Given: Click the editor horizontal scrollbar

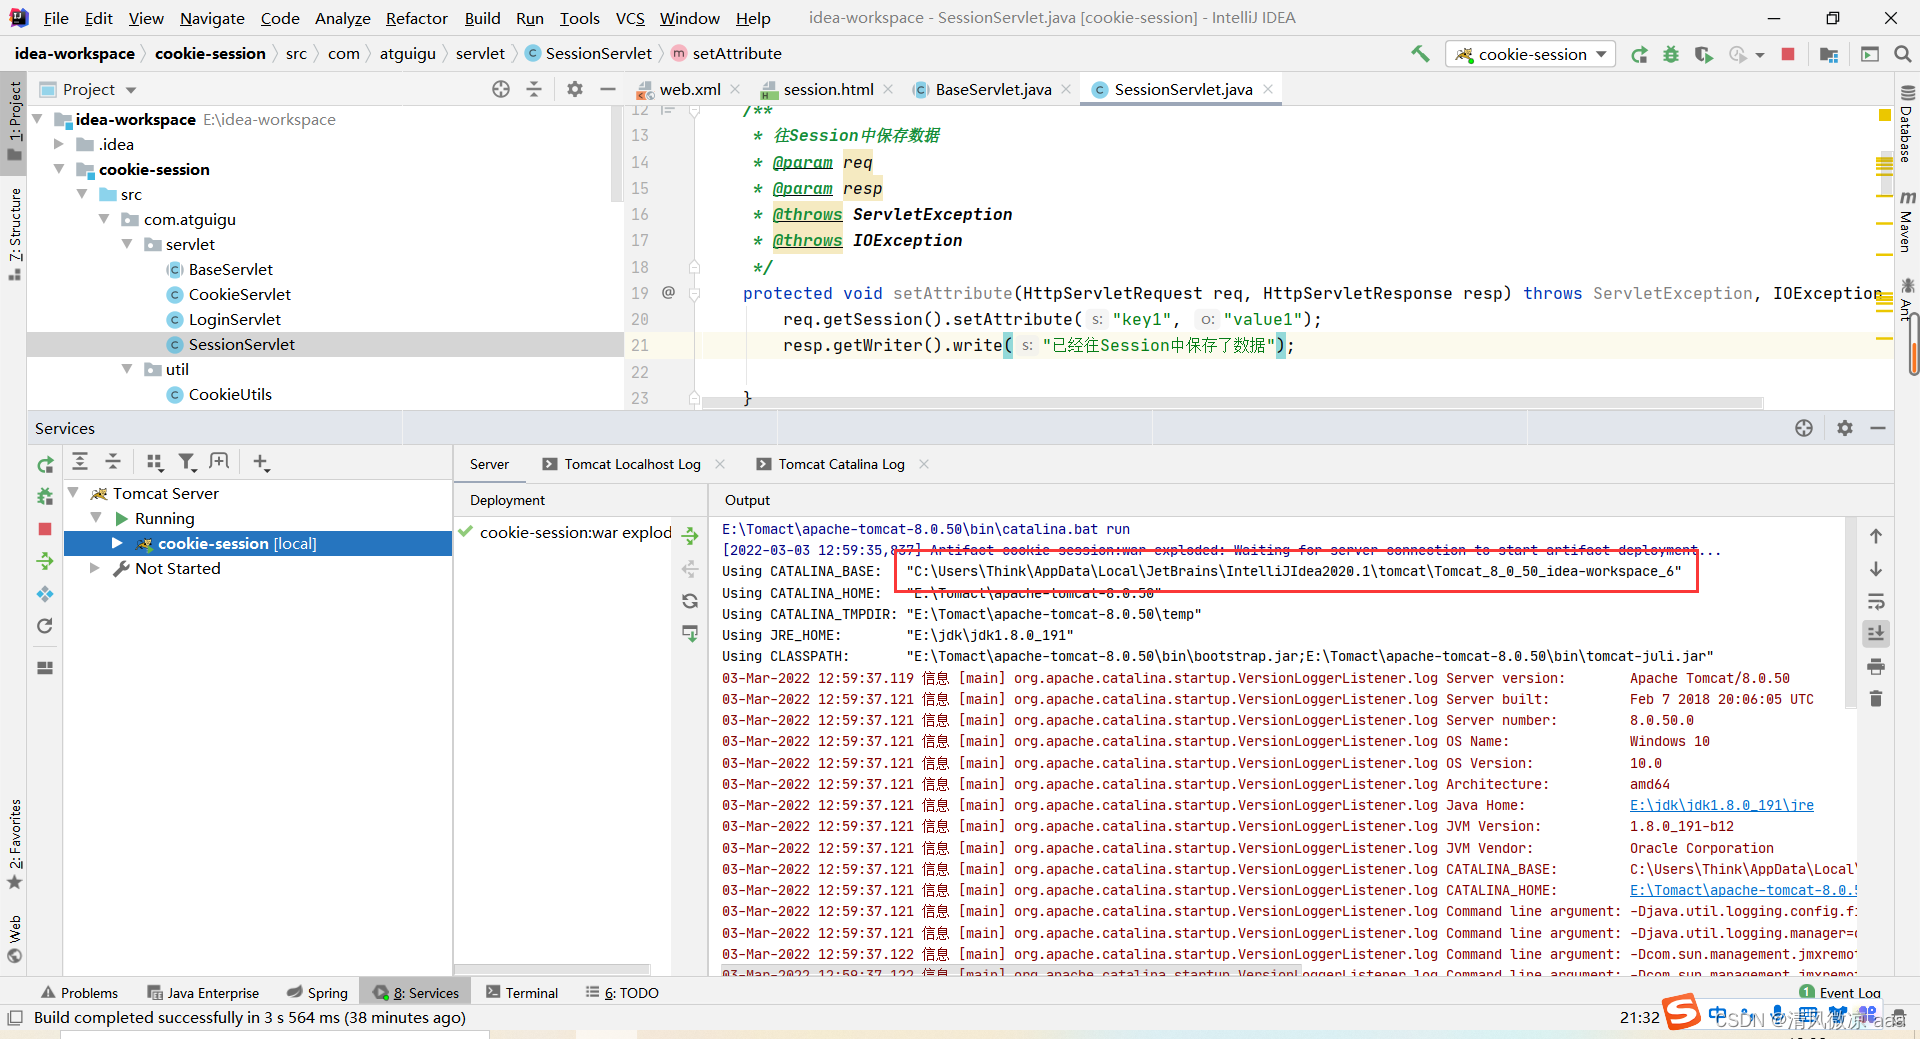Looking at the screenshot, I should point(1231,402).
